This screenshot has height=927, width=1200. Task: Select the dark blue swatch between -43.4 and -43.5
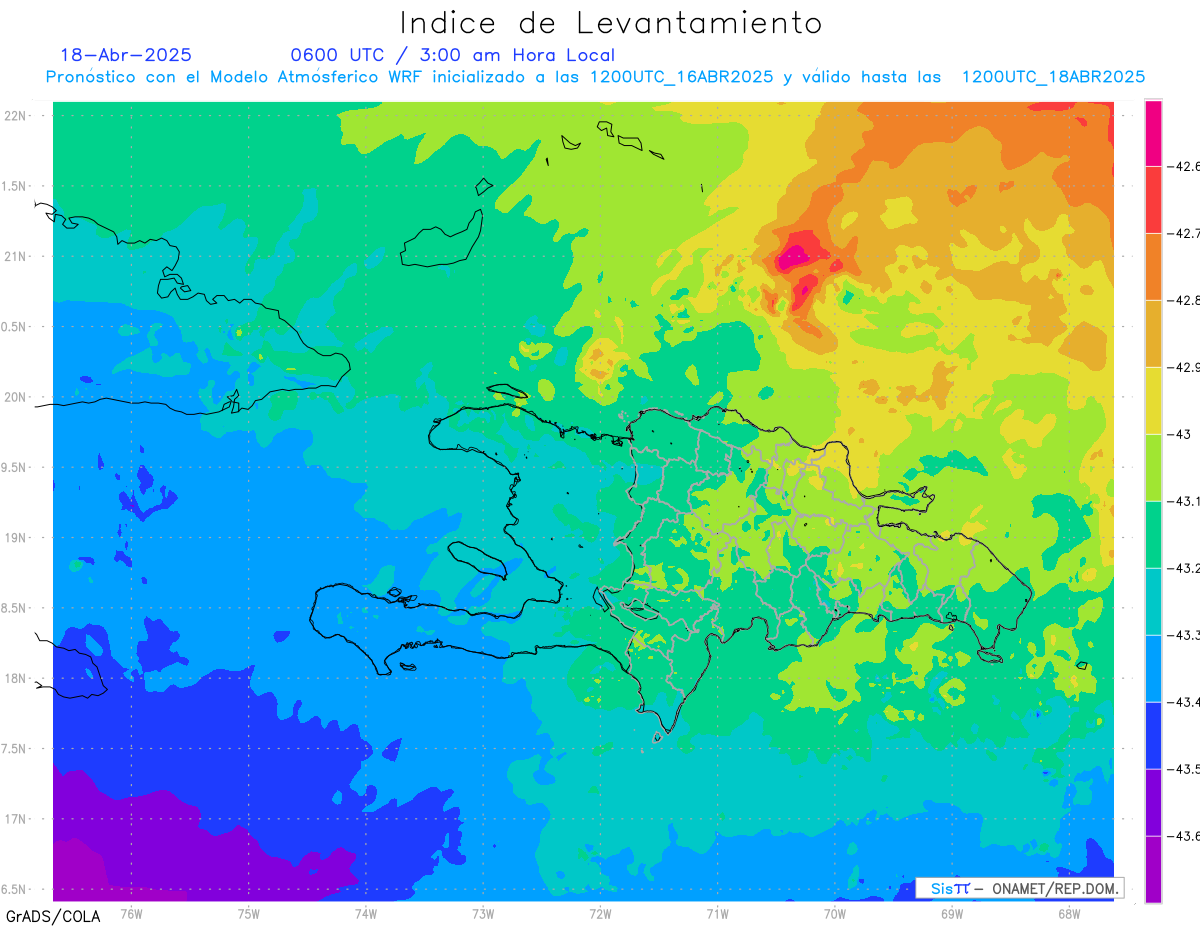(1153, 735)
